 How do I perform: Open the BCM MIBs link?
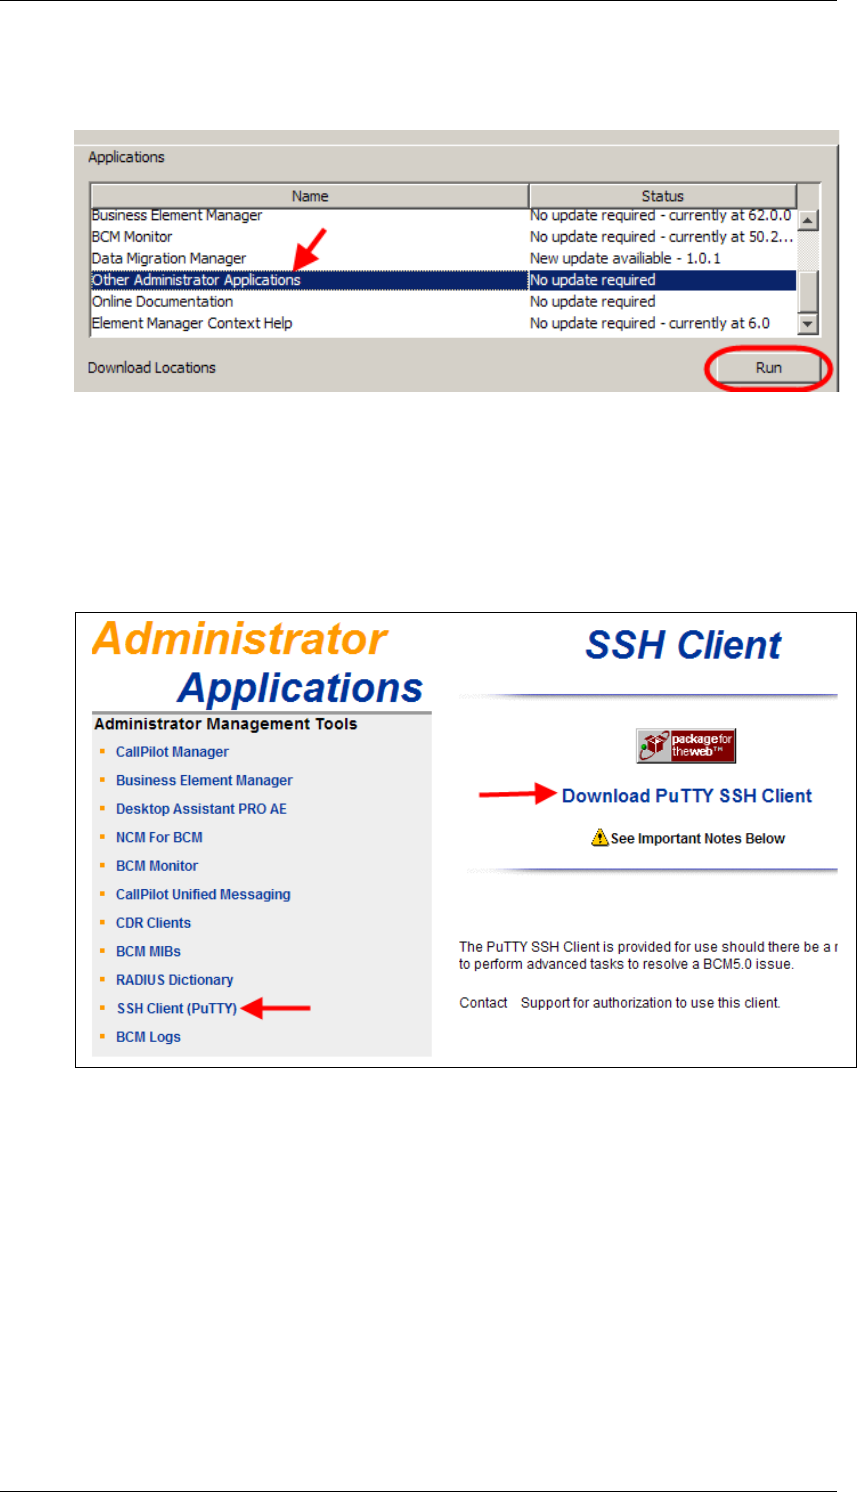tap(148, 951)
